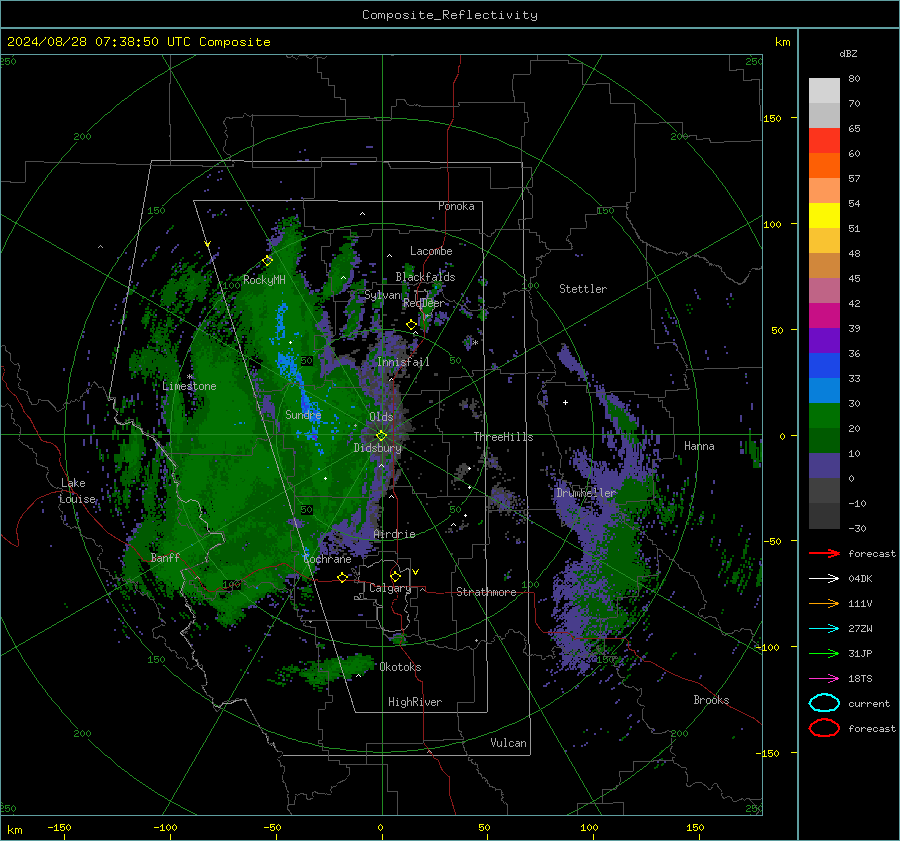The width and height of the screenshot is (900, 841).
Task: Click the RockyMH map label
Action: [x=264, y=280]
